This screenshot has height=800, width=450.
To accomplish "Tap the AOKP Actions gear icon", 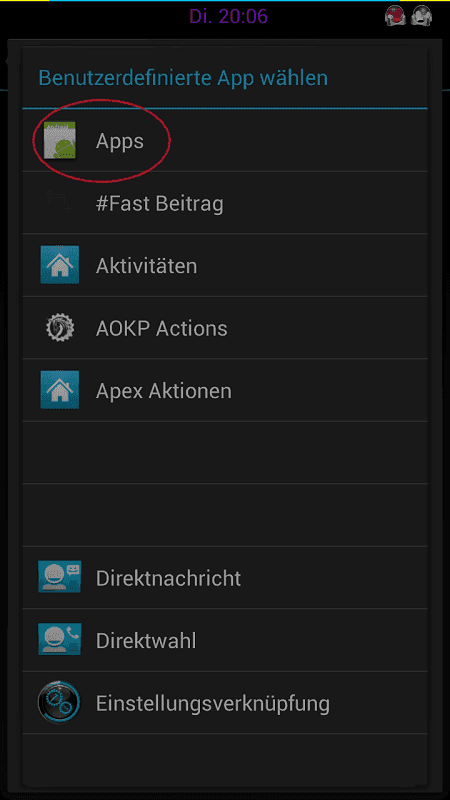I will click(x=60, y=328).
